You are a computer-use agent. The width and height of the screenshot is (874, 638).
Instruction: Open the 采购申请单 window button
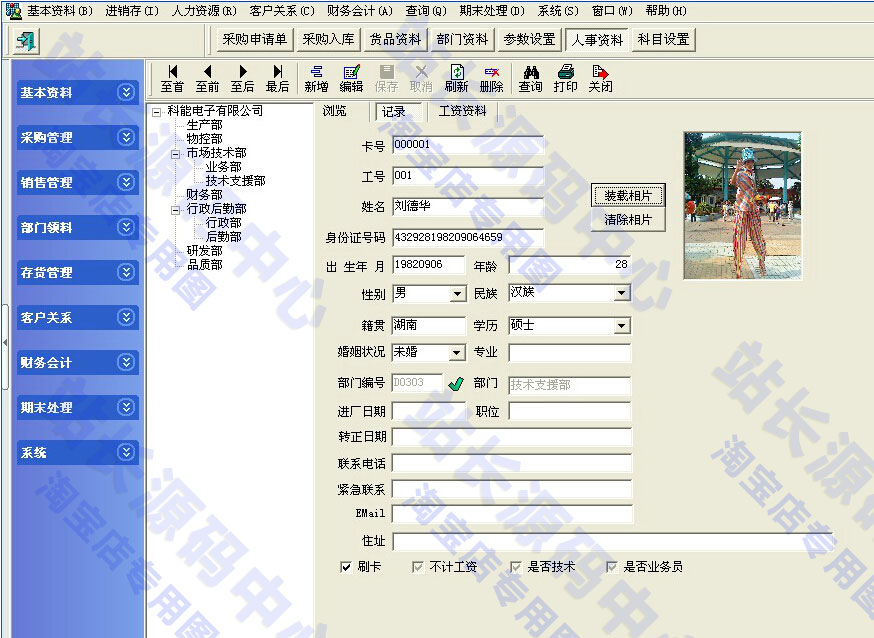click(x=254, y=40)
